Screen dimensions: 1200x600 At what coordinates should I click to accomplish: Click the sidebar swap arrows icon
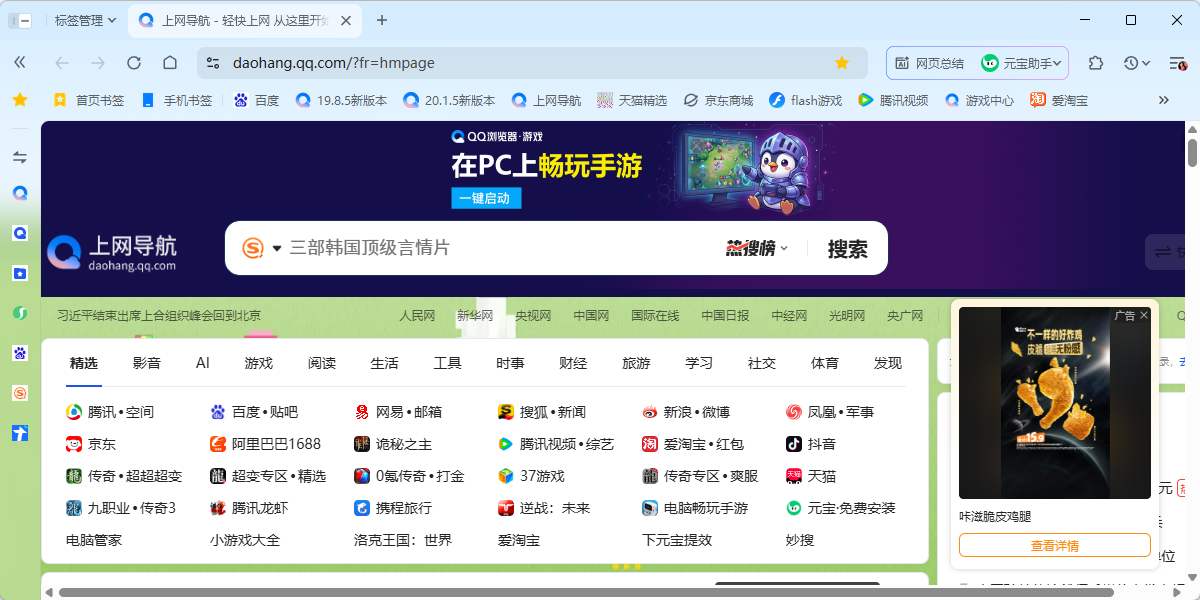click(20, 157)
